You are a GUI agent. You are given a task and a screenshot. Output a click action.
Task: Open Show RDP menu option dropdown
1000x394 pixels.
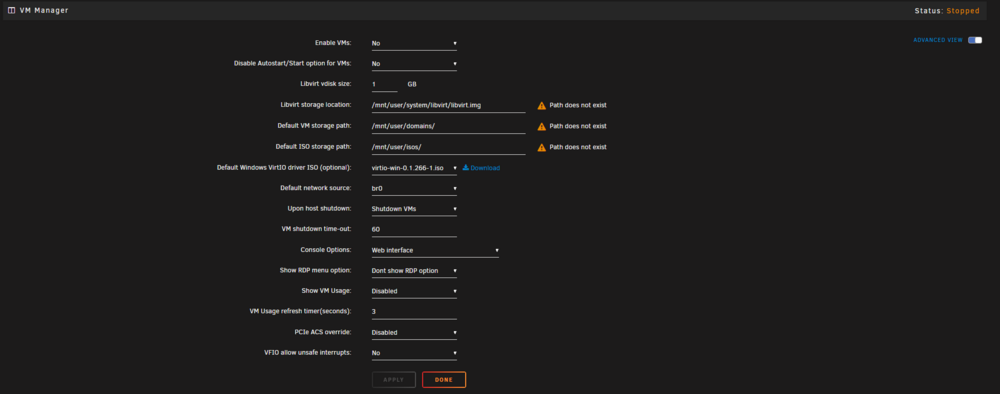pos(414,271)
